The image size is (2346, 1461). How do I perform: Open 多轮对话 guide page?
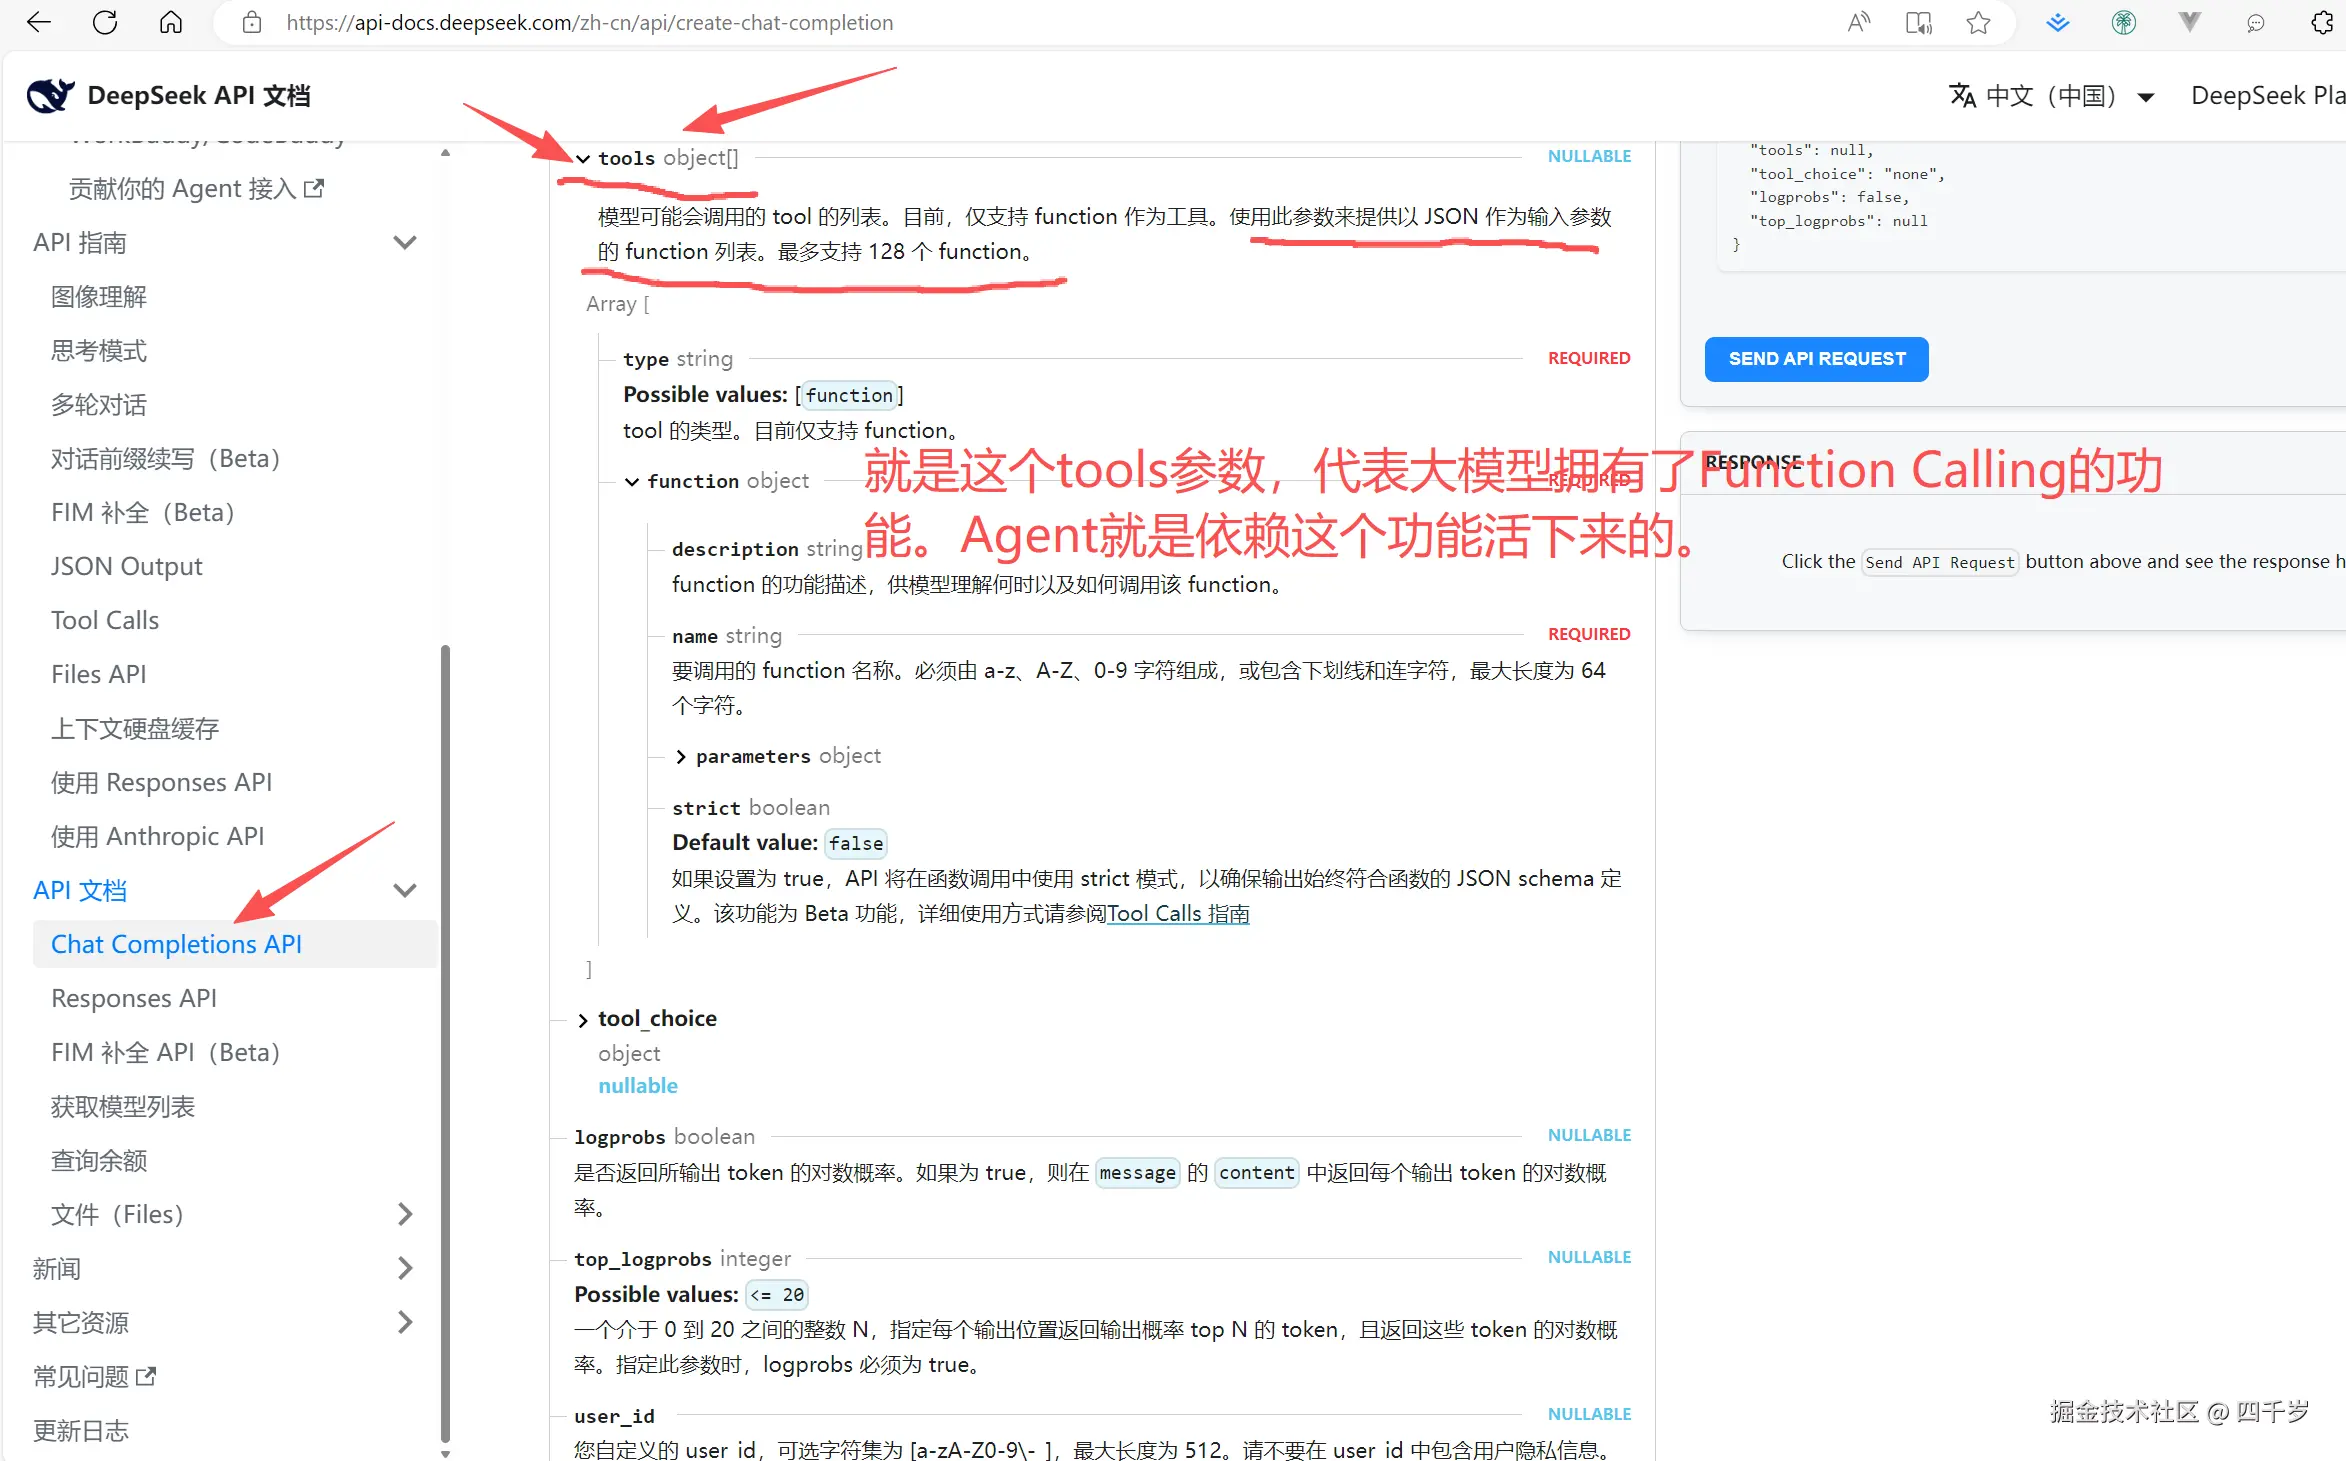(x=99, y=404)
